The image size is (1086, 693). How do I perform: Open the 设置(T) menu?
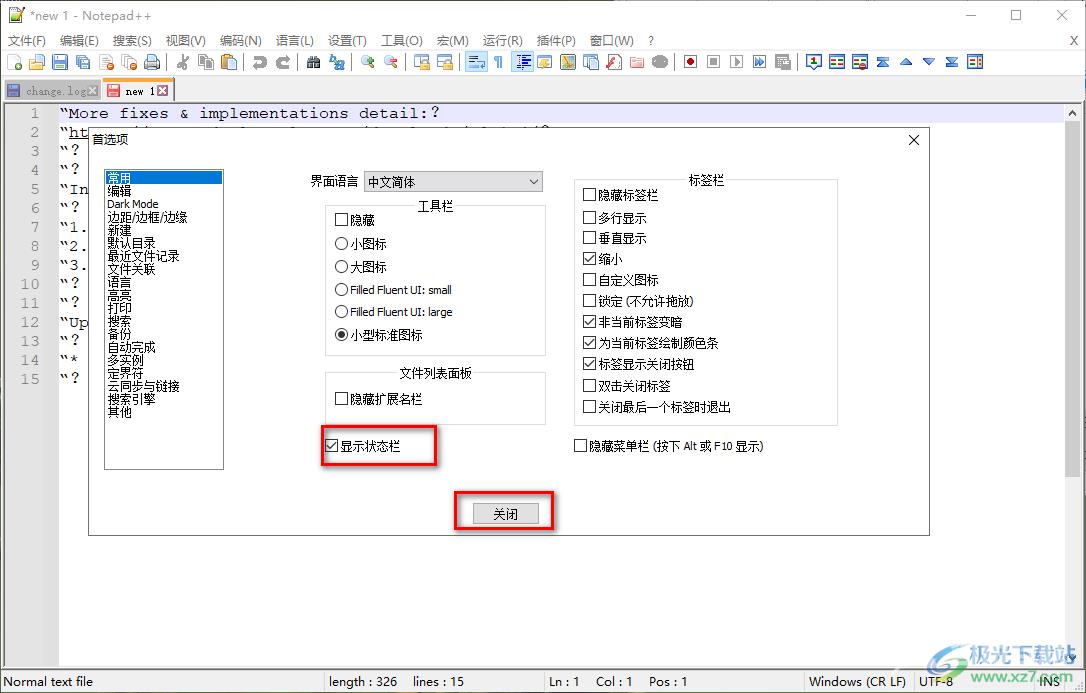click(x=347, y=41)
